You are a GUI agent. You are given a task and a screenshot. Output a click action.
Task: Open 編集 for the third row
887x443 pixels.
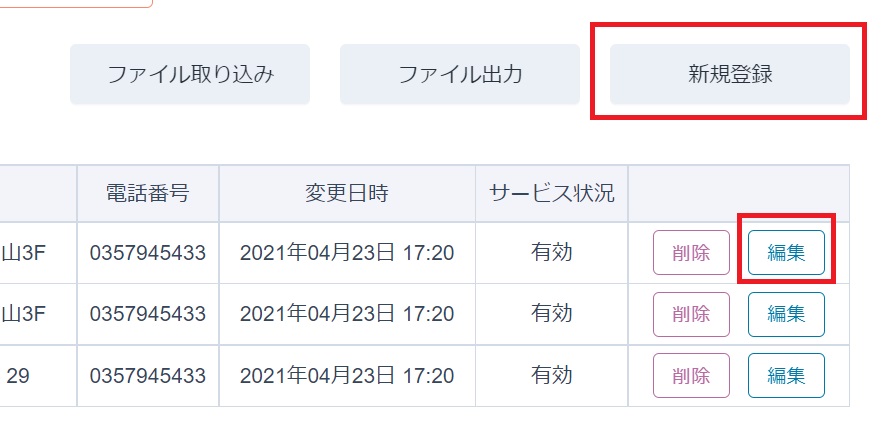(x=786, y=376)
